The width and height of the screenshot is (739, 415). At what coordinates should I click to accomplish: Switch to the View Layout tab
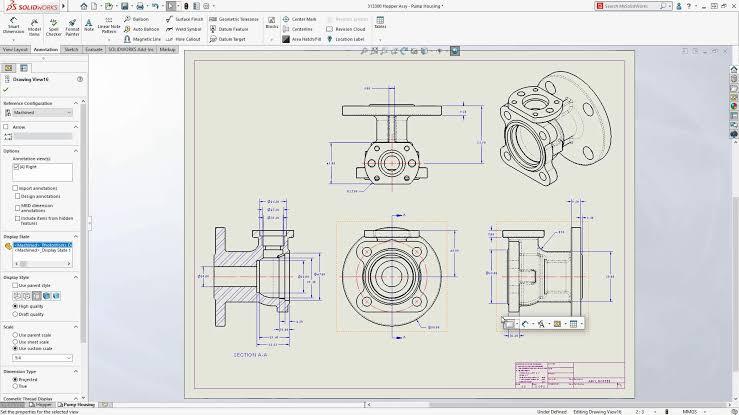pyautogui.click(x=15, y=49)
